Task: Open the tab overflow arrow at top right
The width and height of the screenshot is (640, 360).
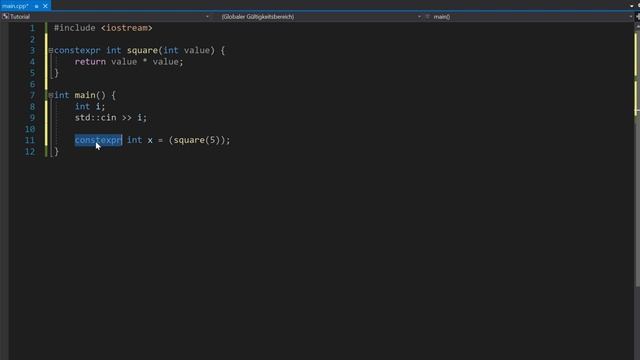Action: point(632,6)
